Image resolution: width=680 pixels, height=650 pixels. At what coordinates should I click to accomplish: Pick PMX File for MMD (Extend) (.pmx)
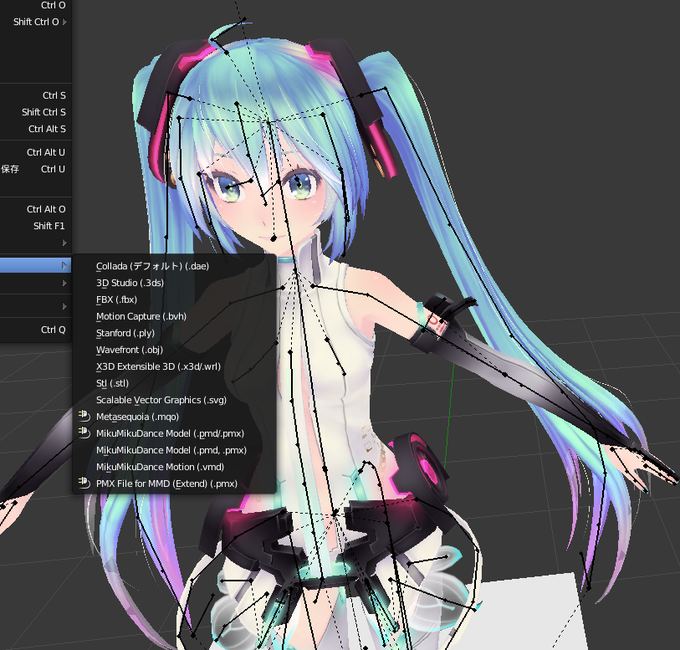click(175, 483)
